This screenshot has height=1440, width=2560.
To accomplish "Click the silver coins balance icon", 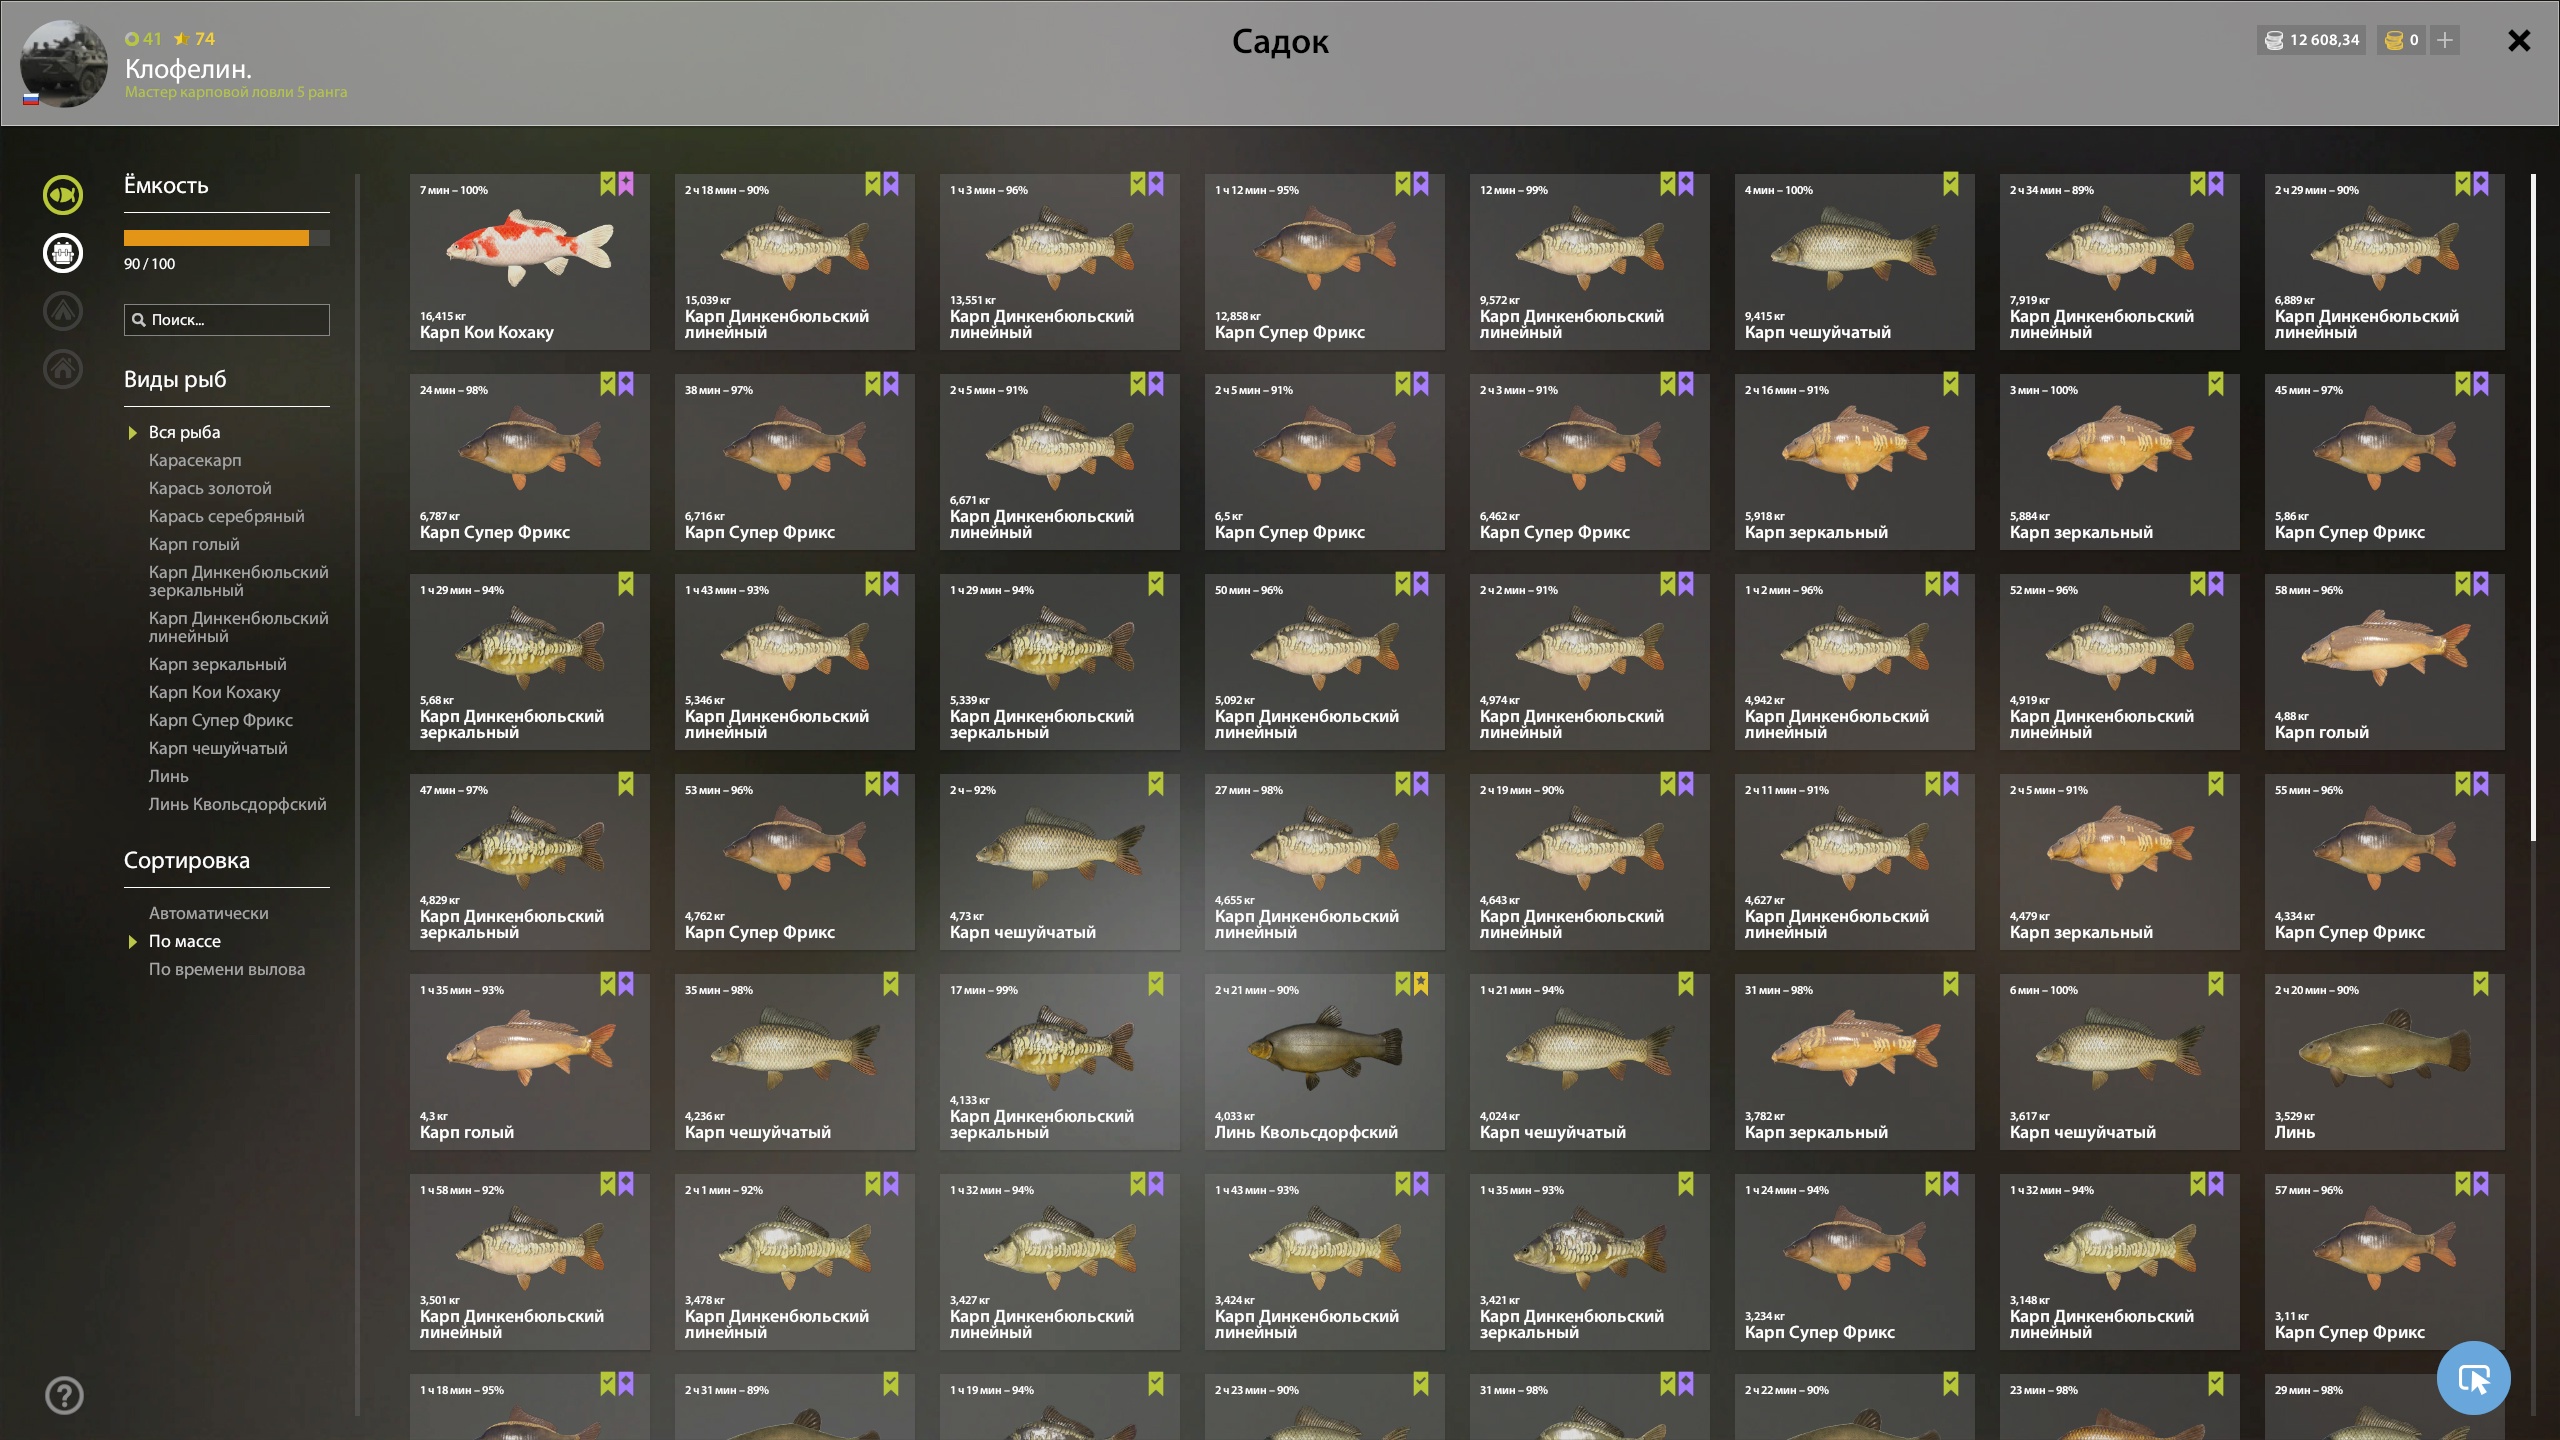I will (x=2274, y=40).
